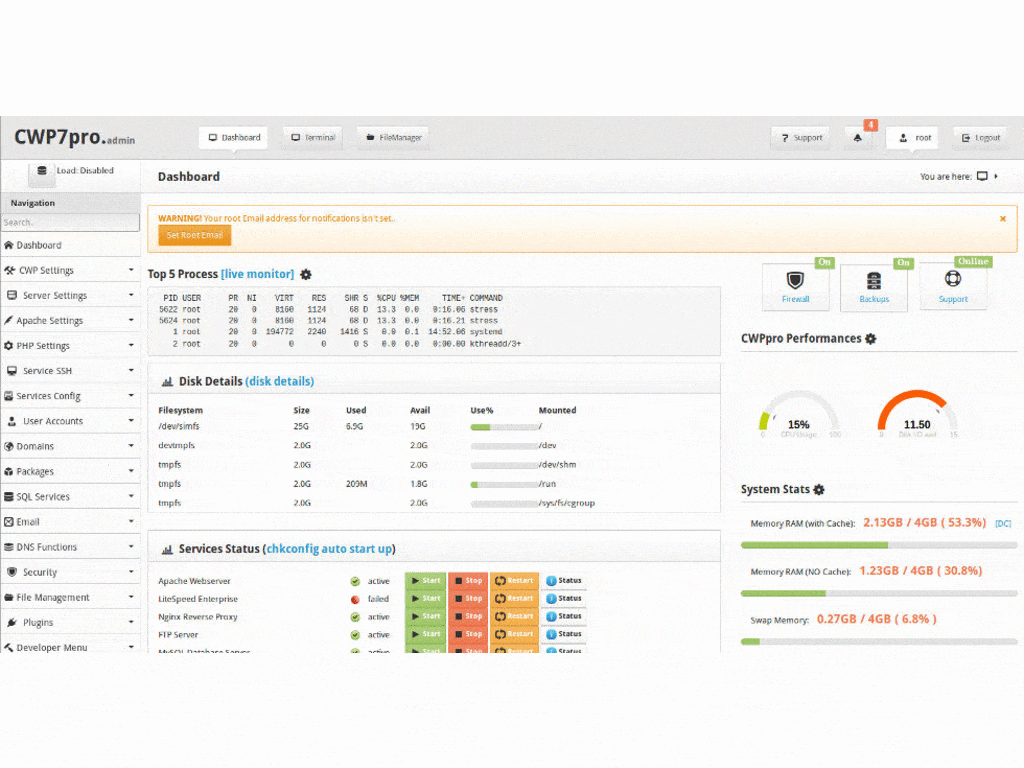Expand Services Config menu
Screen dimensions: 1024x768
[71, 396]
